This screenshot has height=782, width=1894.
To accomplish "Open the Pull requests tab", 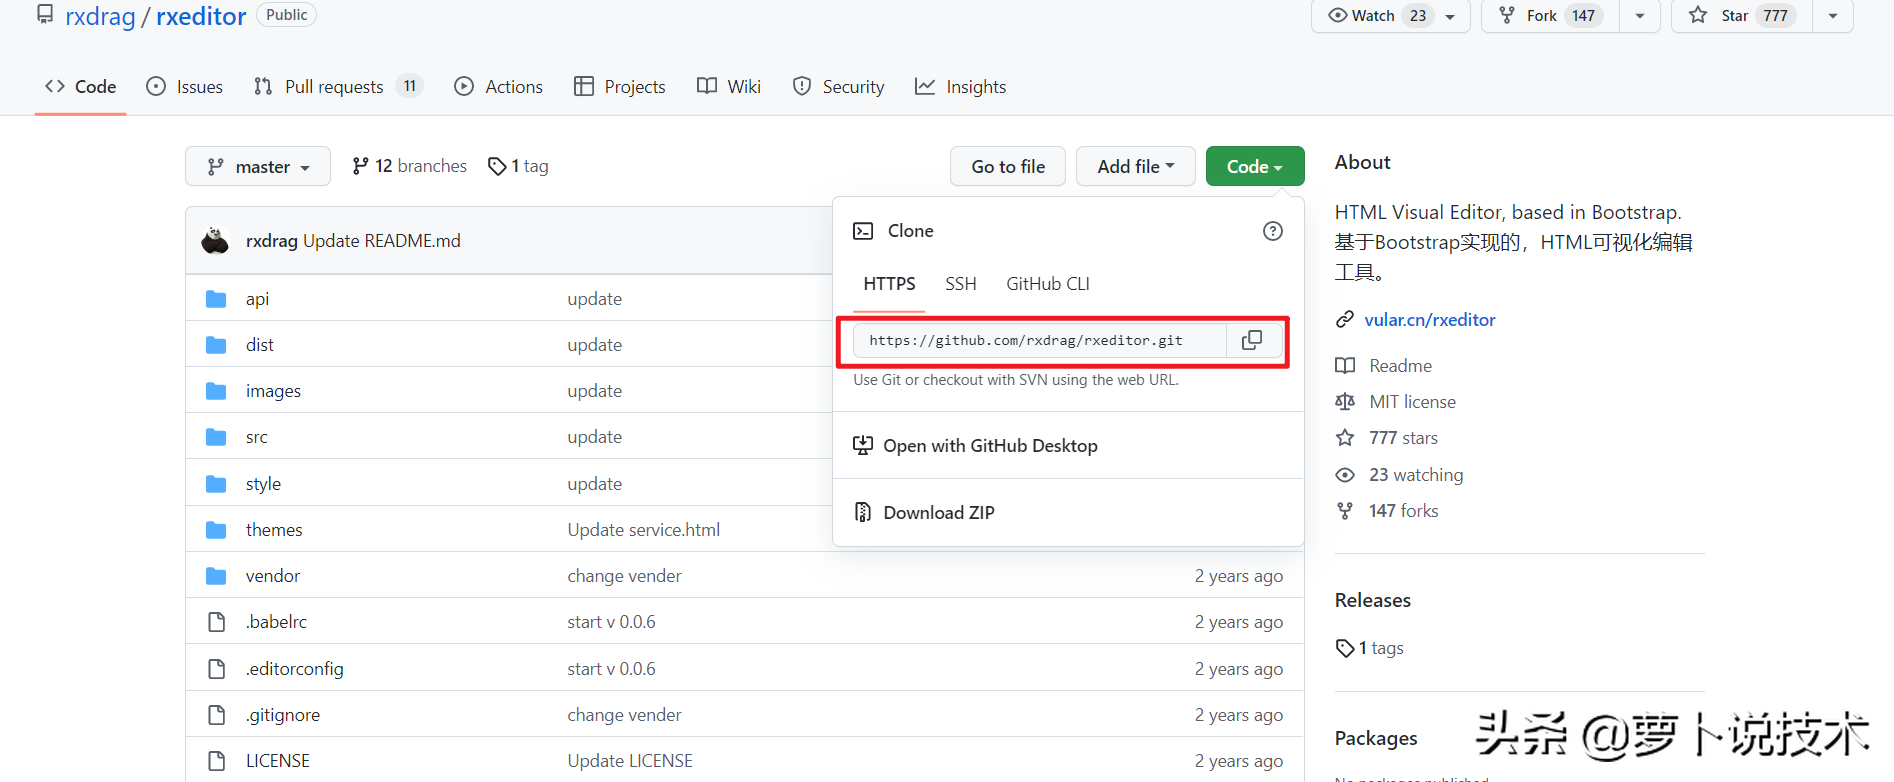I will (338, 87).
